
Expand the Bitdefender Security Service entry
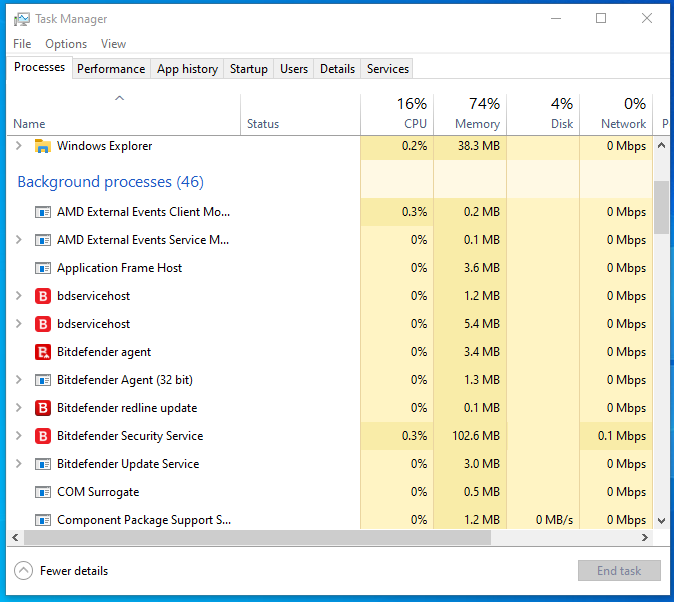click(x=18, y=436)
